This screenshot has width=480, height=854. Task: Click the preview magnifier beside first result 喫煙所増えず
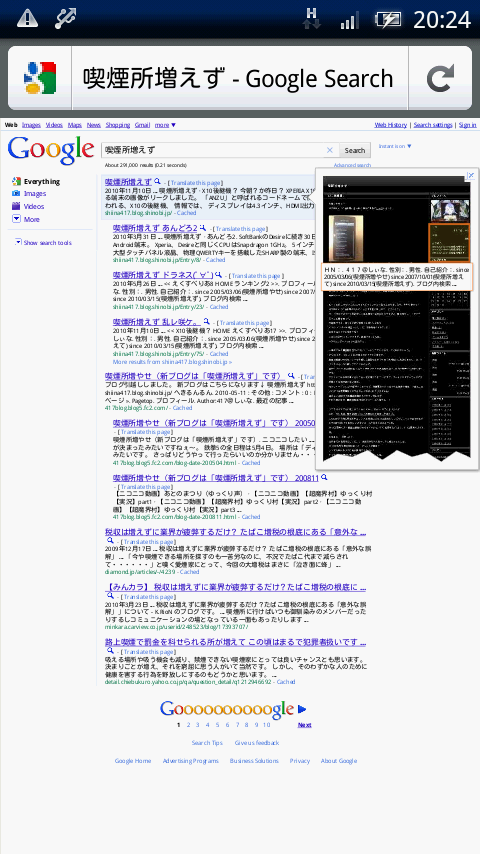[x=157, y=181]
